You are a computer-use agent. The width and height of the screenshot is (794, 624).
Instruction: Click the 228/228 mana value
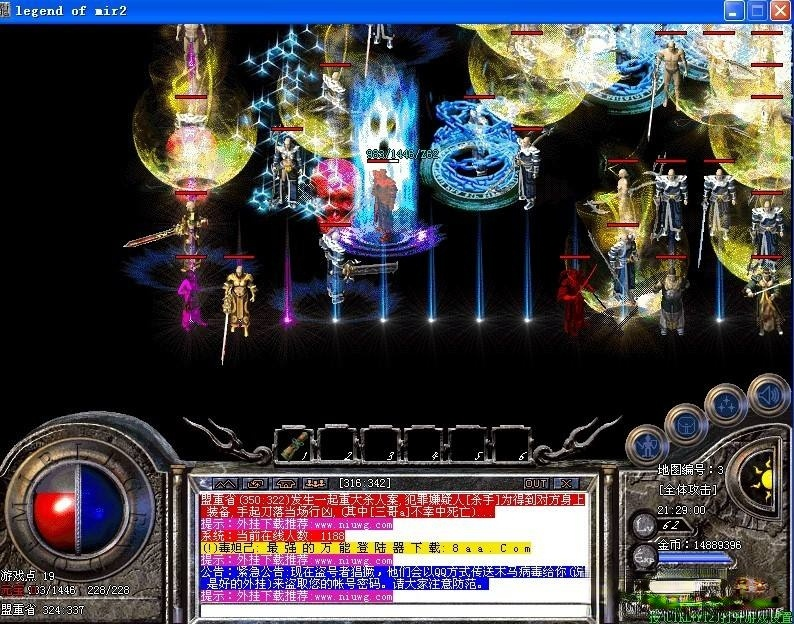[x=108, y=590]
